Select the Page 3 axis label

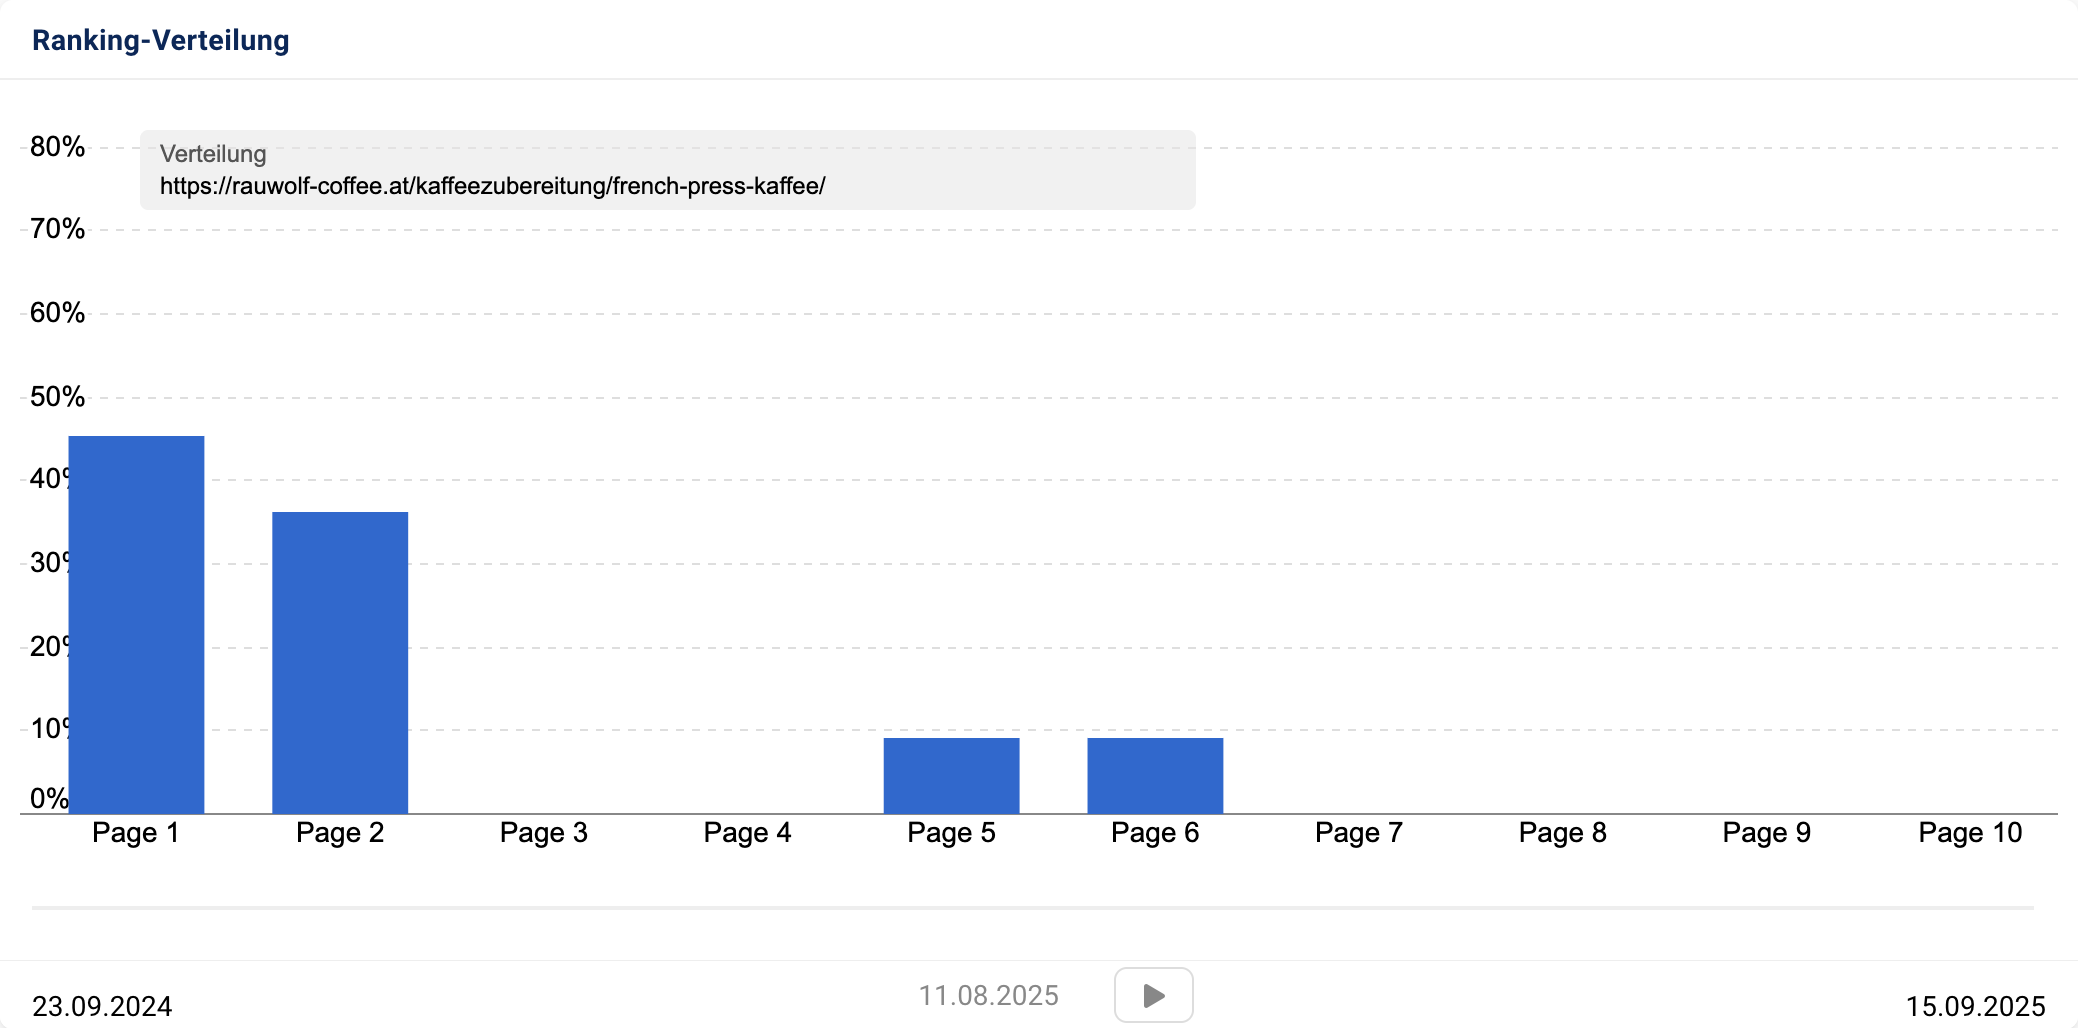tap(543, 831)
